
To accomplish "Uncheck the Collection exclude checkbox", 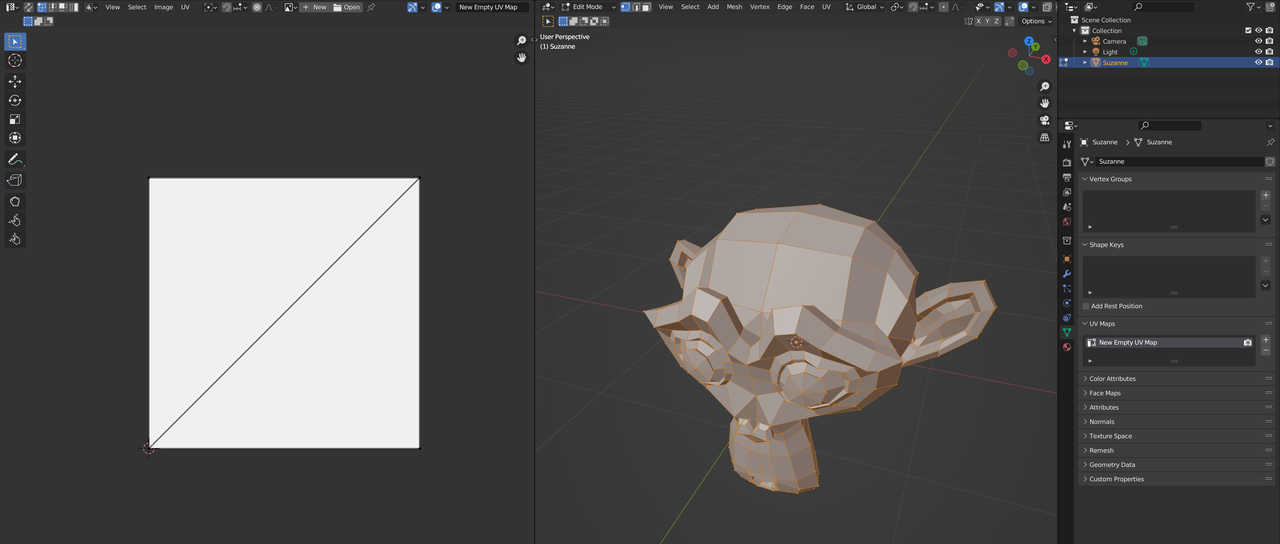I will pyautogui.click(x=1248, y=30).
